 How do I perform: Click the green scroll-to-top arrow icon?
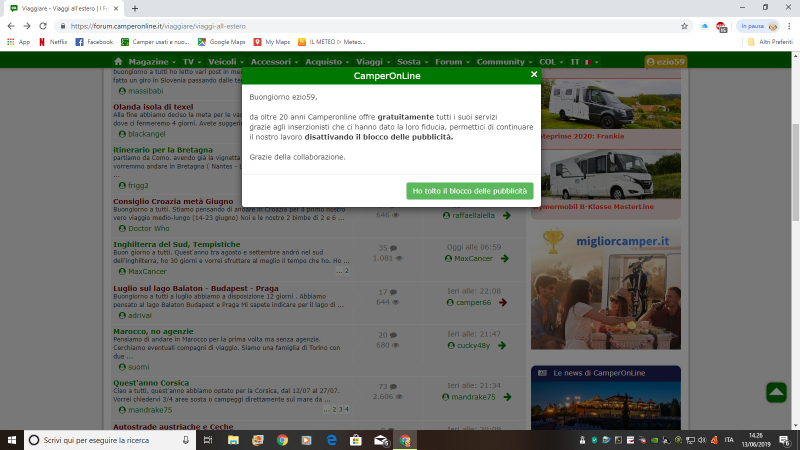[x=776, y=392]
